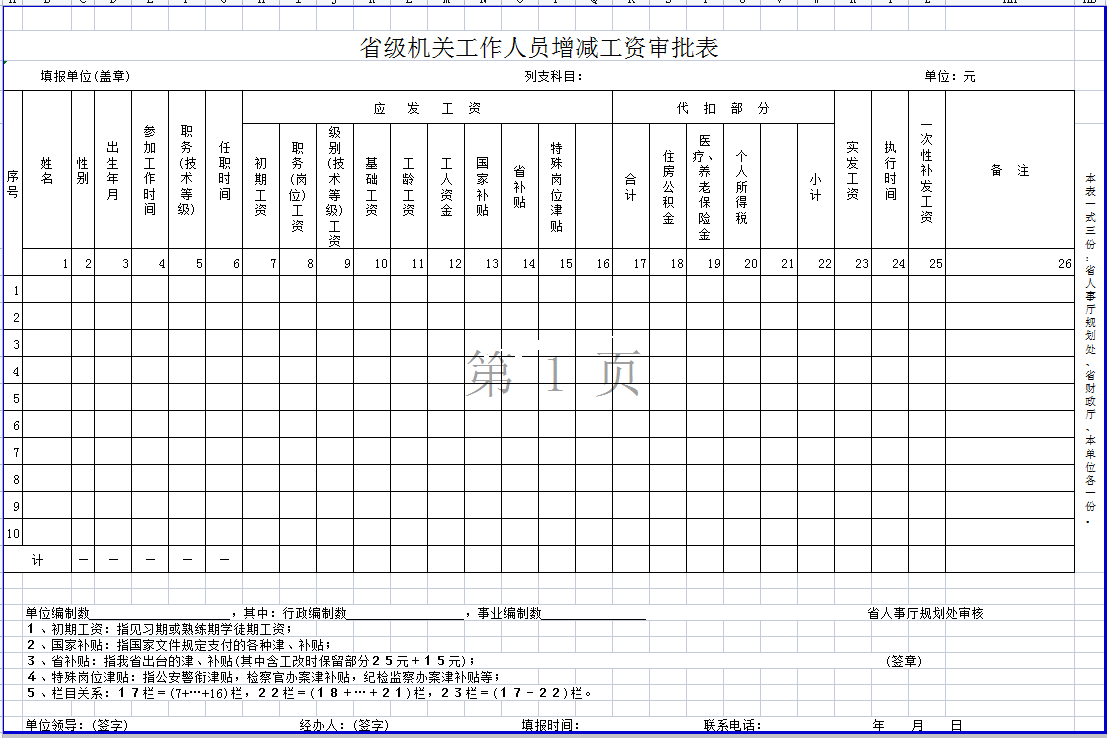Select the 单位:元 cell
Image resolution: width=1107 pixels, height=738 pixels.
(949, 77)
